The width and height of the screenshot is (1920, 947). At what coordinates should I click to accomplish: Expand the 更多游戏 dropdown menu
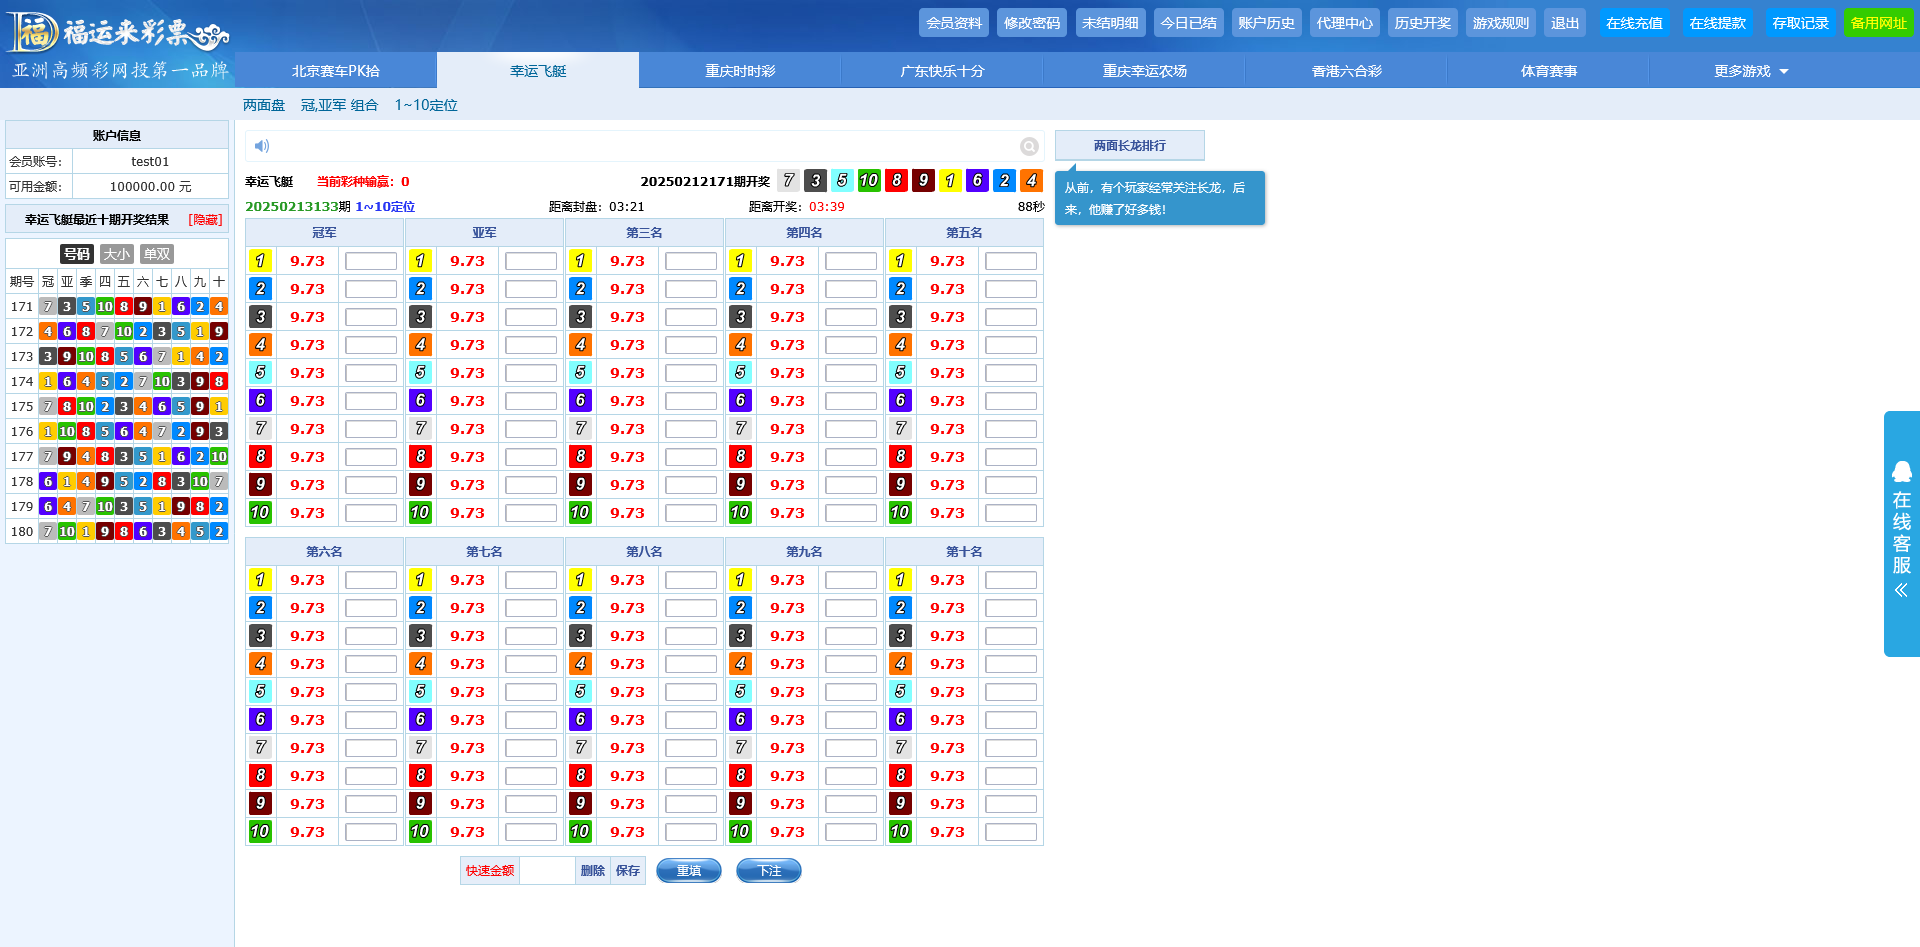click(x=1750, y=71)
